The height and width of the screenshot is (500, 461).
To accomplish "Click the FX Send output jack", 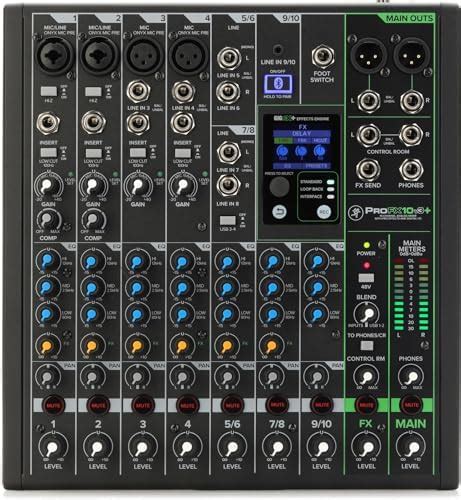I will pyautogui.click(x=368, y=170).
